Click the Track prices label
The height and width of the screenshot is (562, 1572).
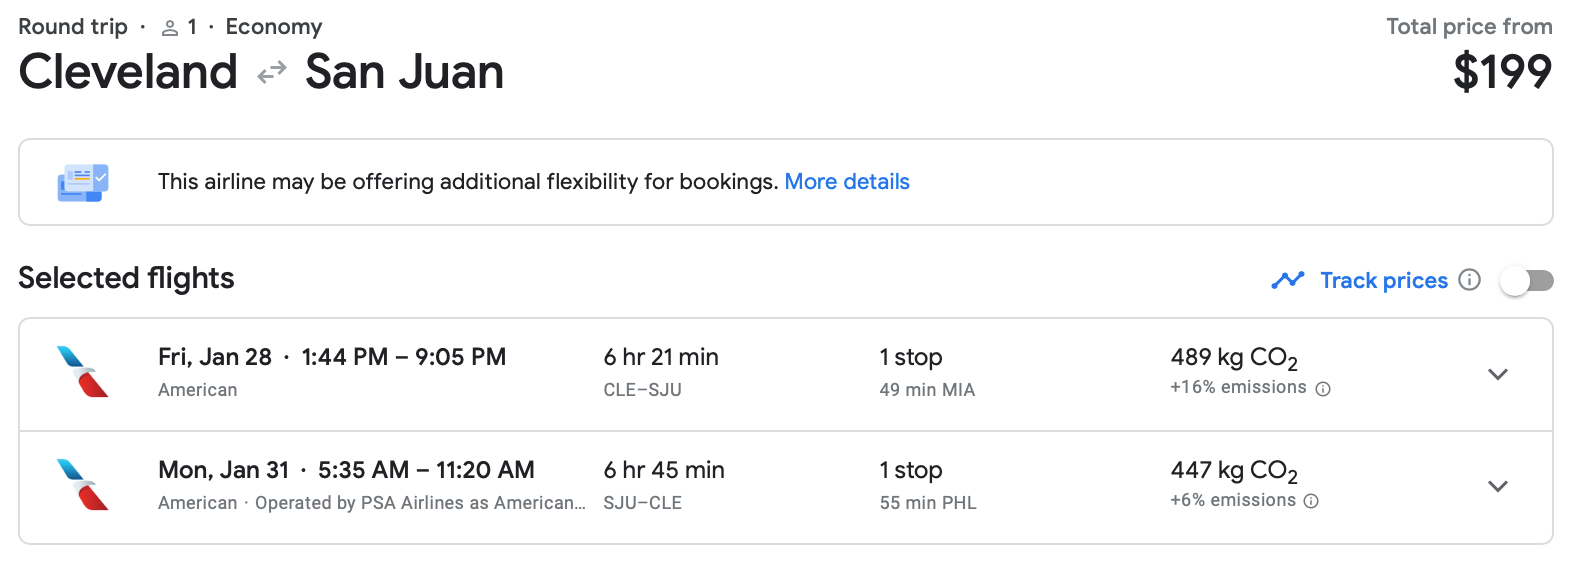point(1384,280)
